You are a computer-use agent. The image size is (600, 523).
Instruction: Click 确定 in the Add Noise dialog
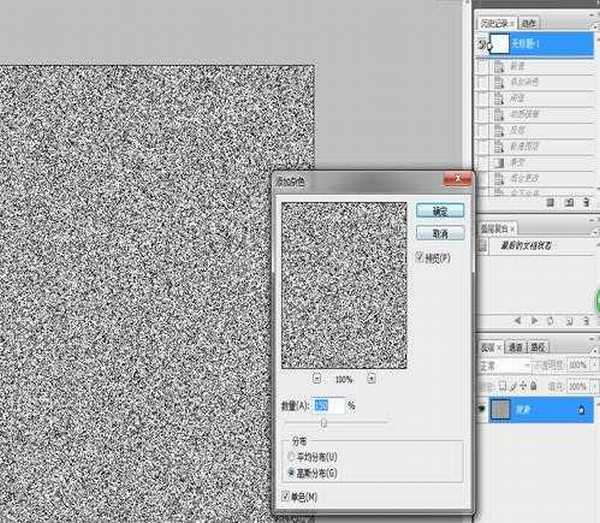coord(440,211)
